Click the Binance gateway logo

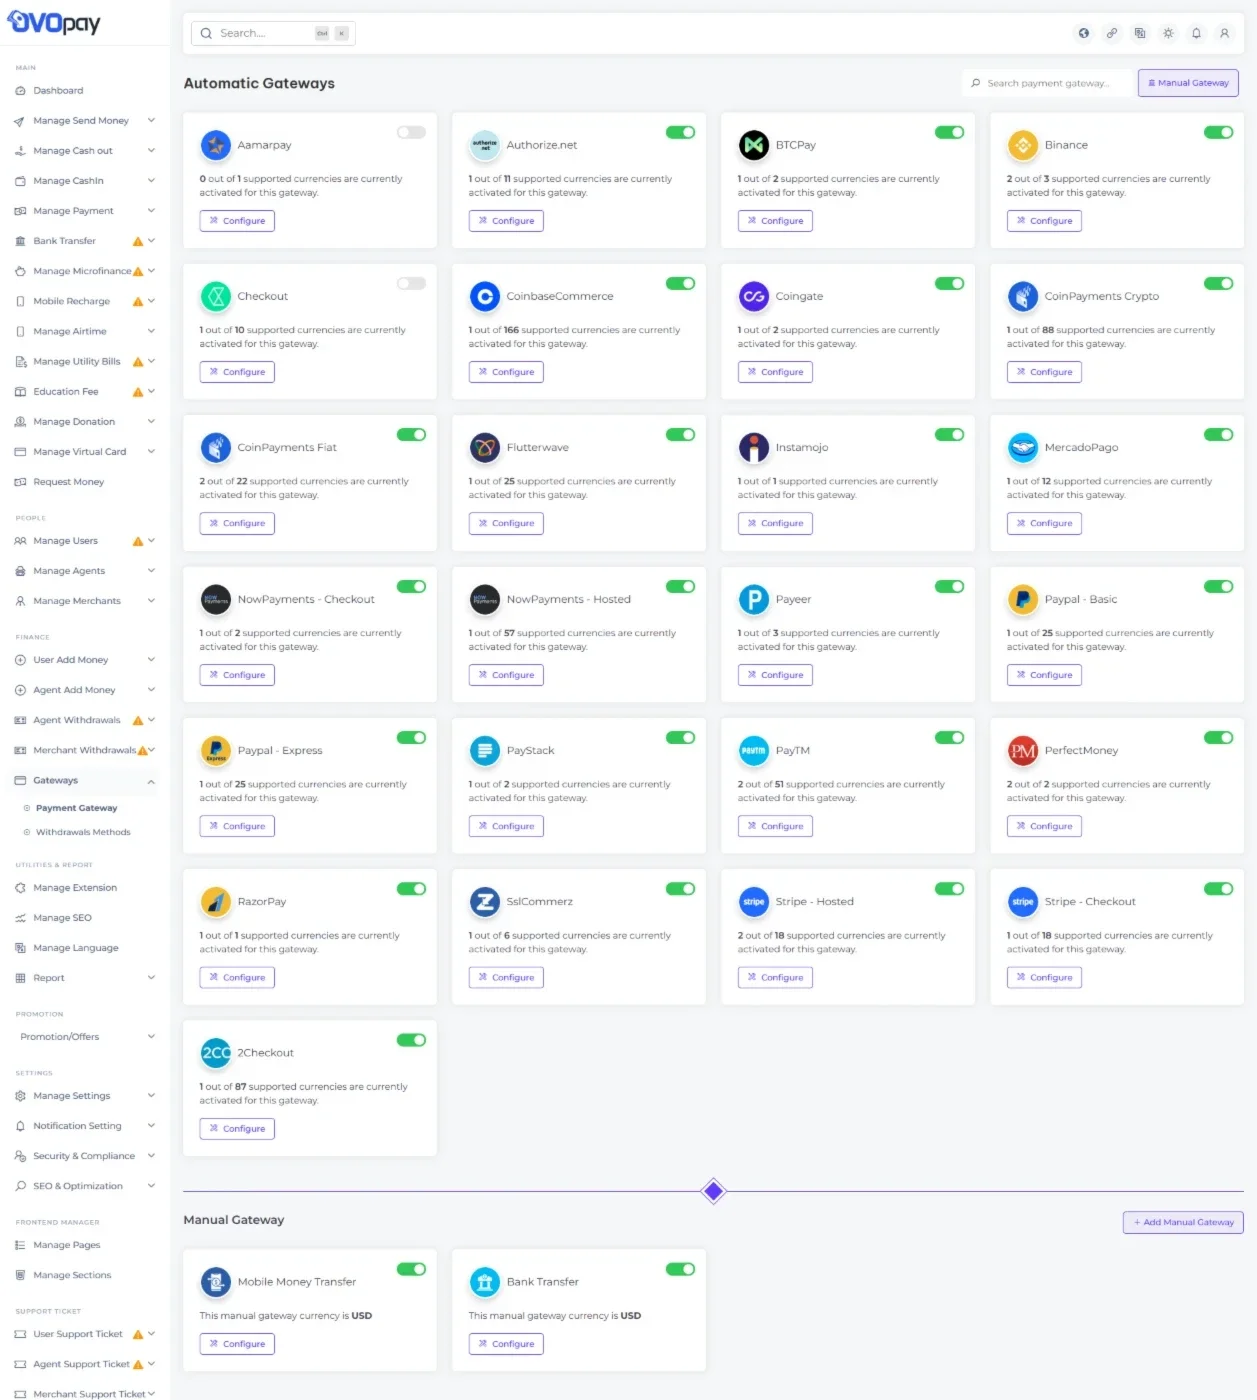(1023, 145)
